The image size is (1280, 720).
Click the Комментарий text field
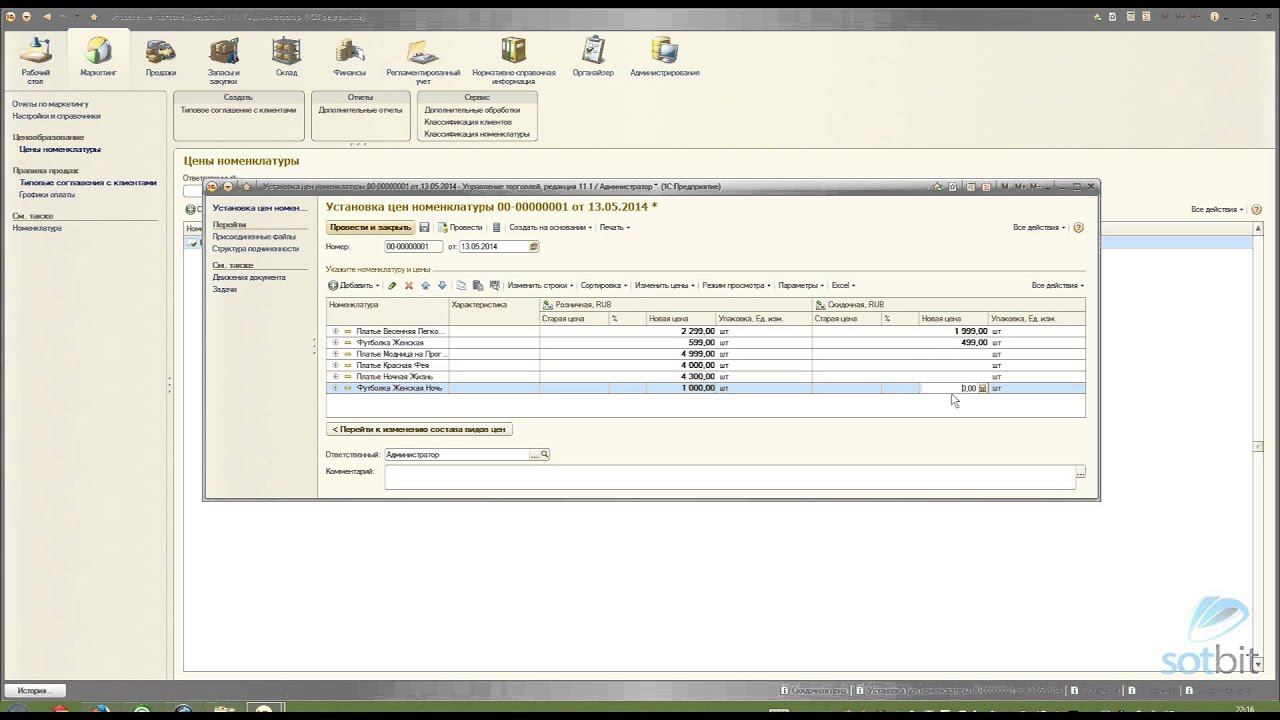[730, 476]
